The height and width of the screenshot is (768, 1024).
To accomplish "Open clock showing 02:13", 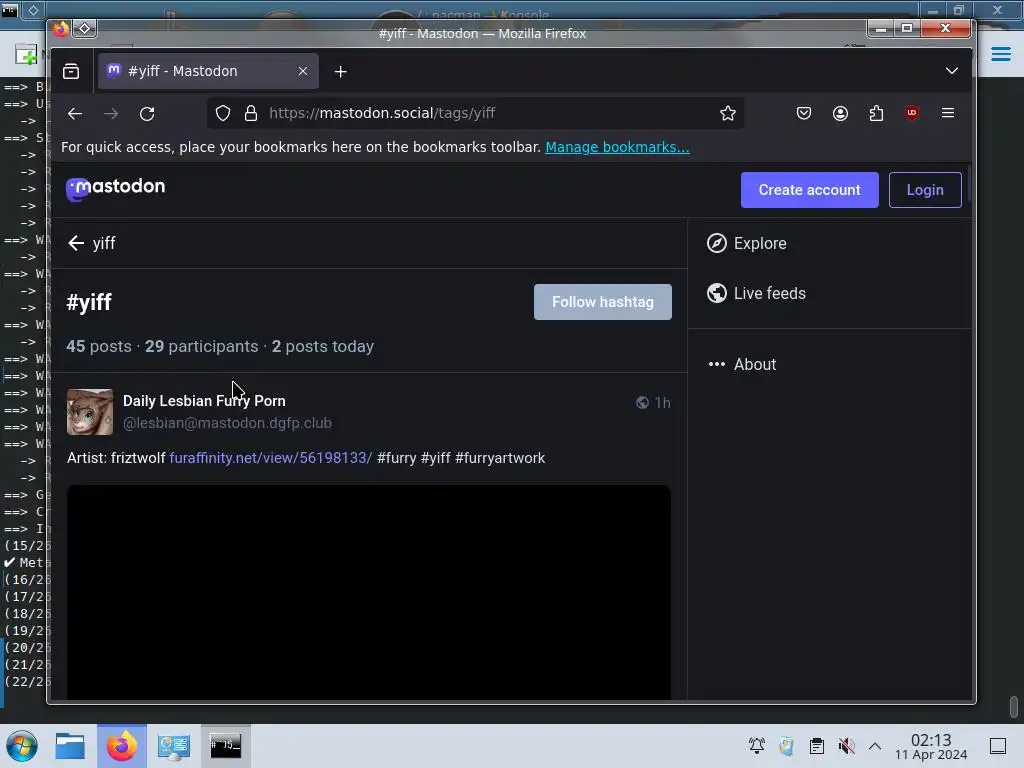I will (x=931, y=746).
